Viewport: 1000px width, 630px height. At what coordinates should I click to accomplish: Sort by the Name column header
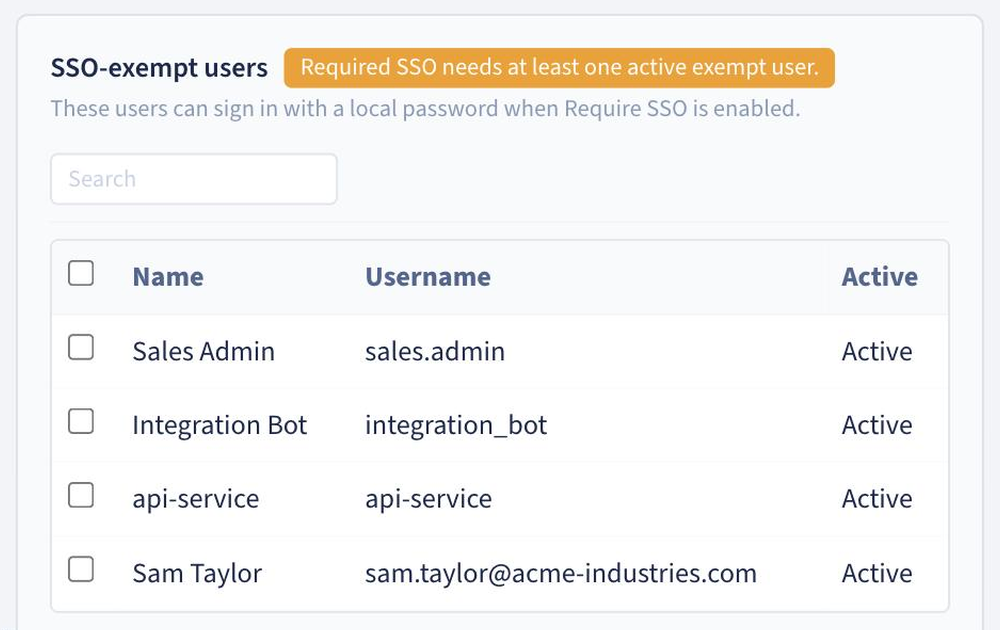pos(168,277)
